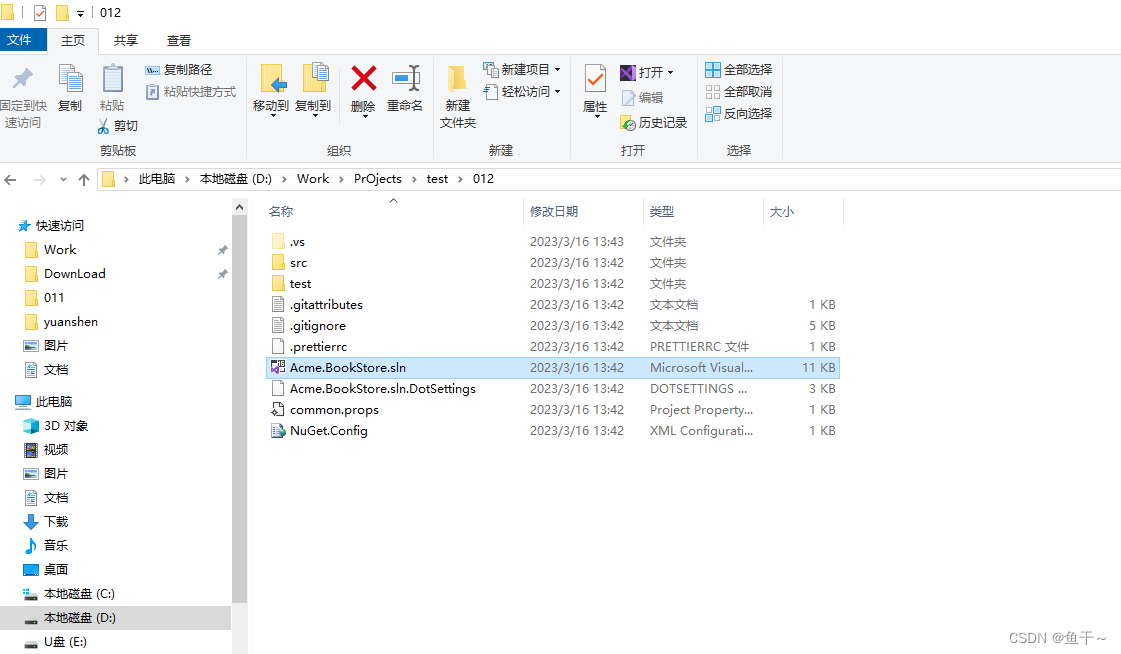Click the Delete (删除) red X icon
The width and height of the screenshot is (1121, 654).
tap(363, 80)
